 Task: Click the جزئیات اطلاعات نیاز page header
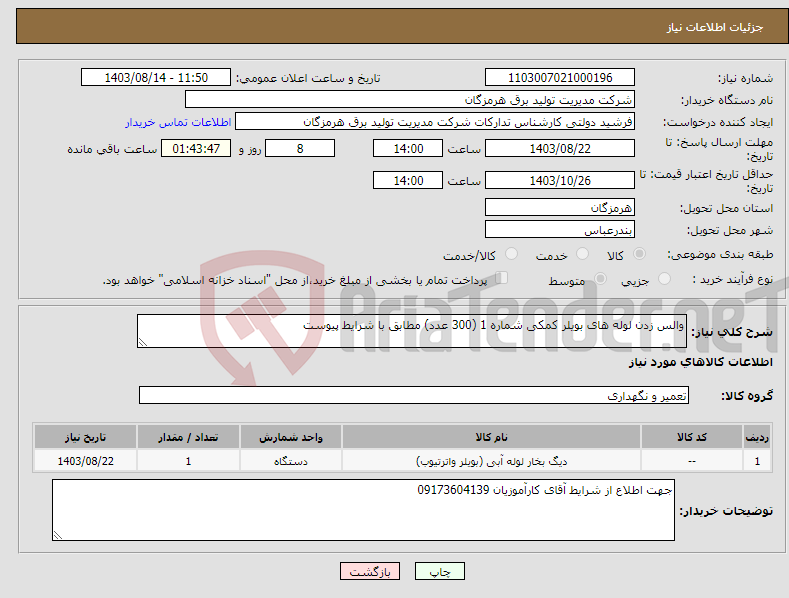click(x=715, y=27)
